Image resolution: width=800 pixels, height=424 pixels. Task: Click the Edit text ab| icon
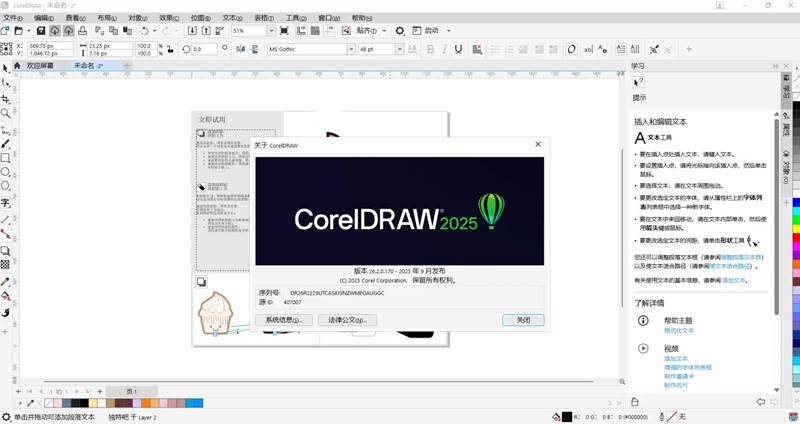point(588,49)
